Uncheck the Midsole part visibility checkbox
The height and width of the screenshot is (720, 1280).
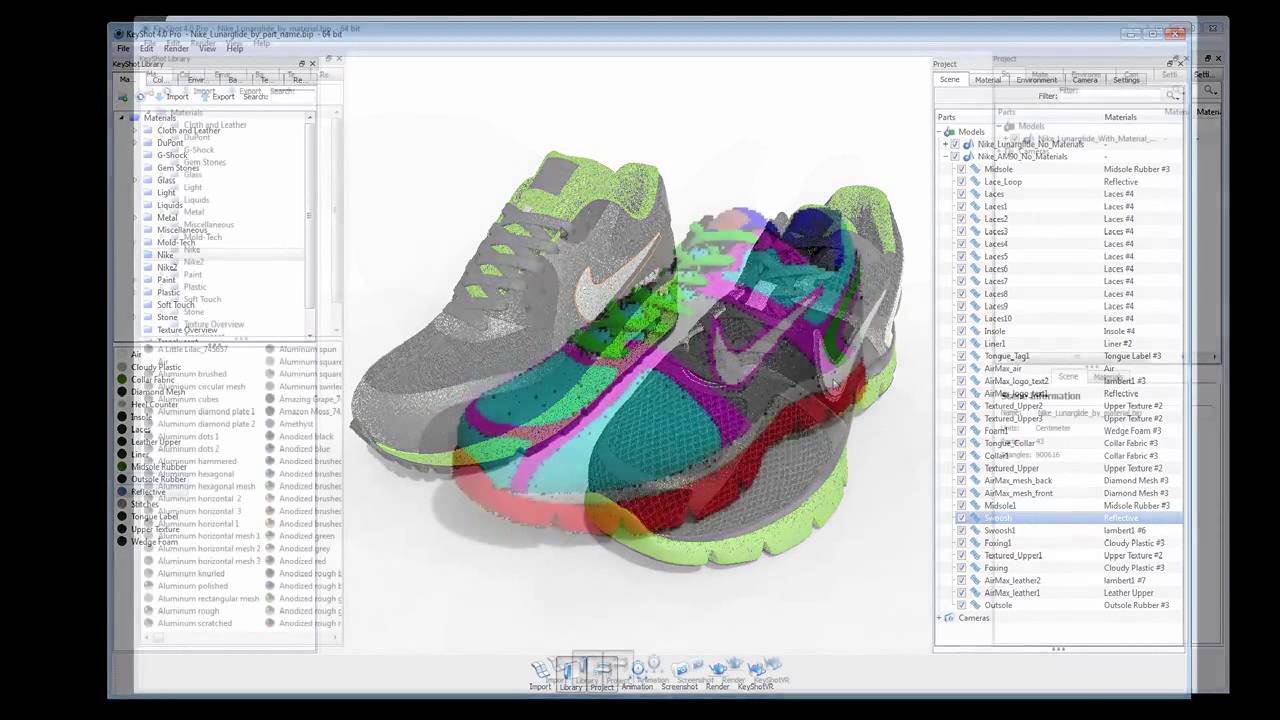(961, 169)
